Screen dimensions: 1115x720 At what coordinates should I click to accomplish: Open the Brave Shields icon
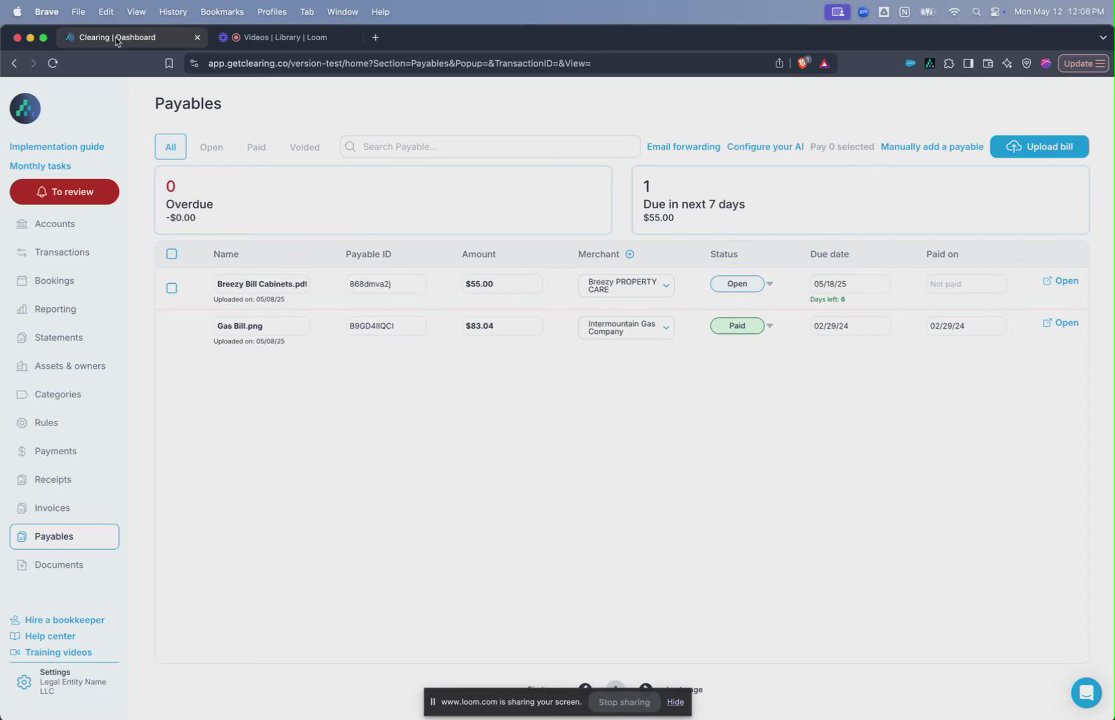(803, 63)
